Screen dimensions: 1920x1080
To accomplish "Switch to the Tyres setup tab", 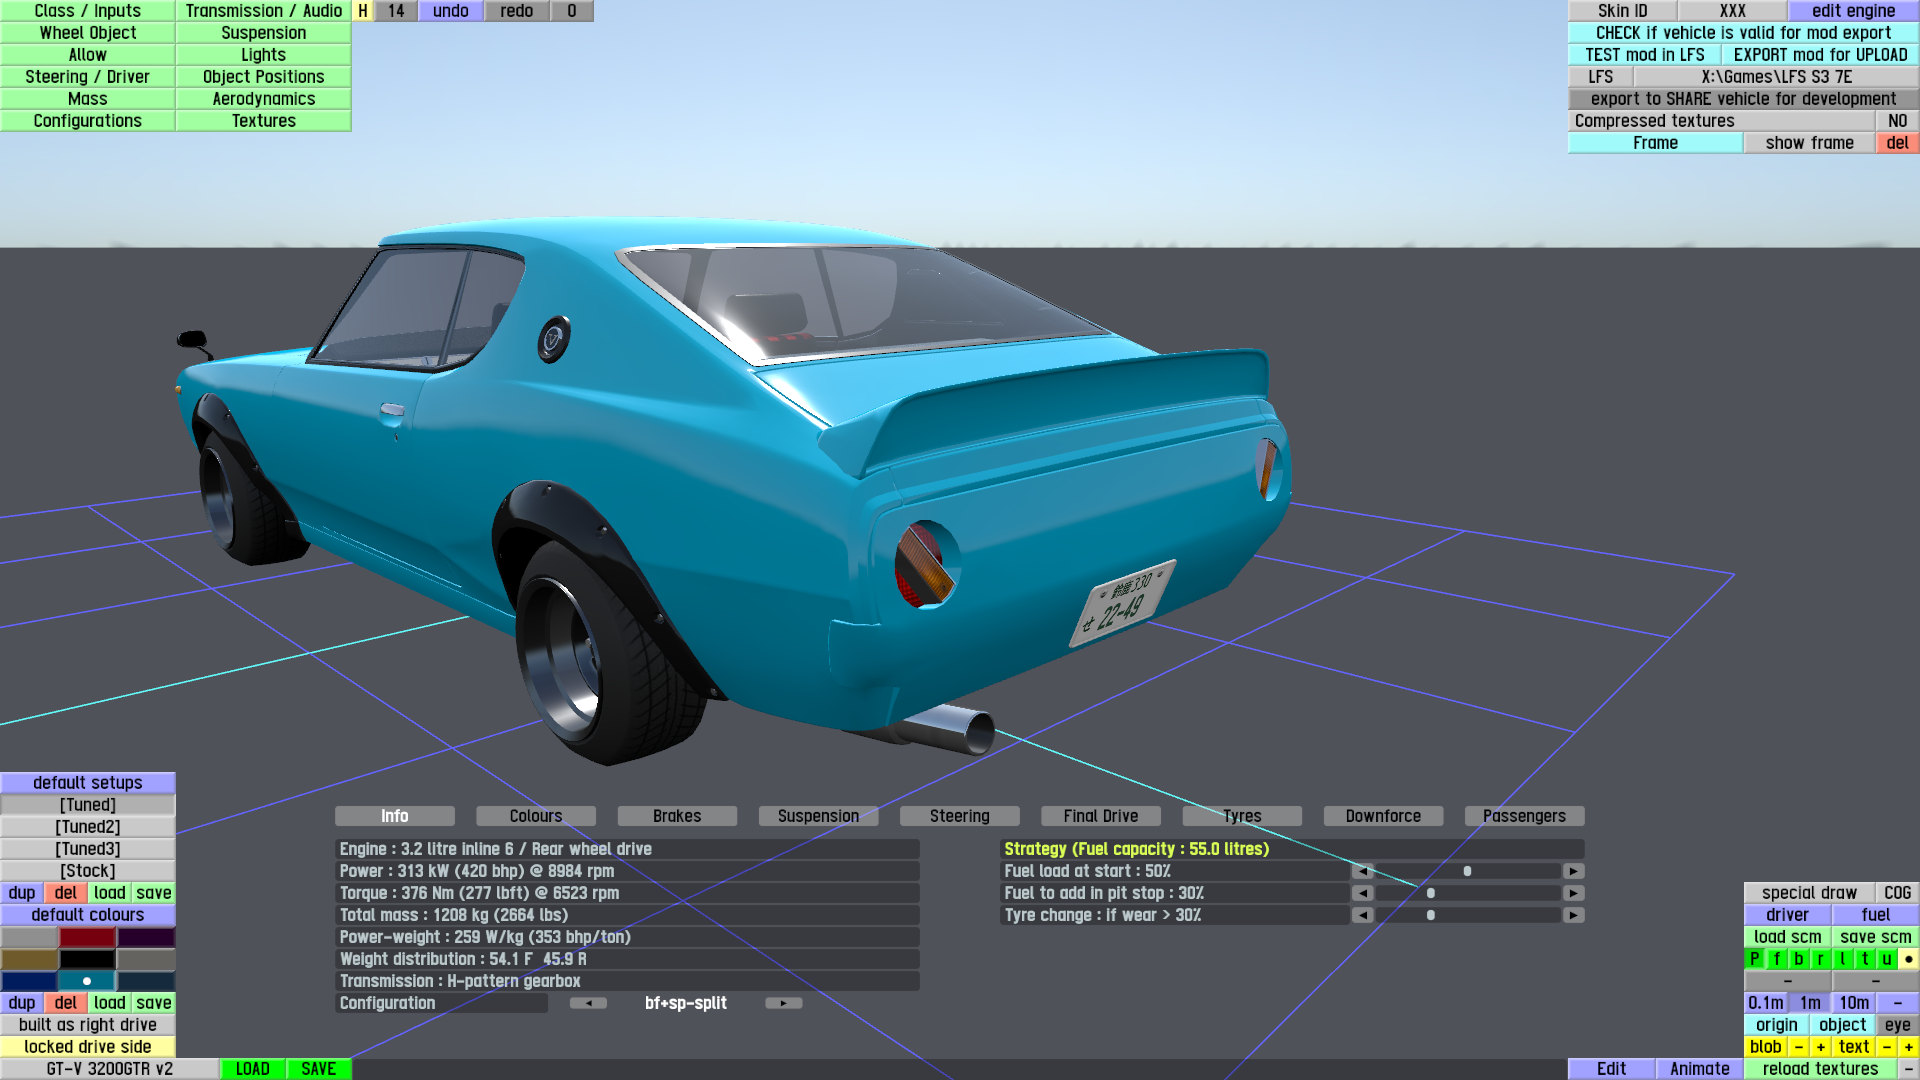I will coord(1242,816).
